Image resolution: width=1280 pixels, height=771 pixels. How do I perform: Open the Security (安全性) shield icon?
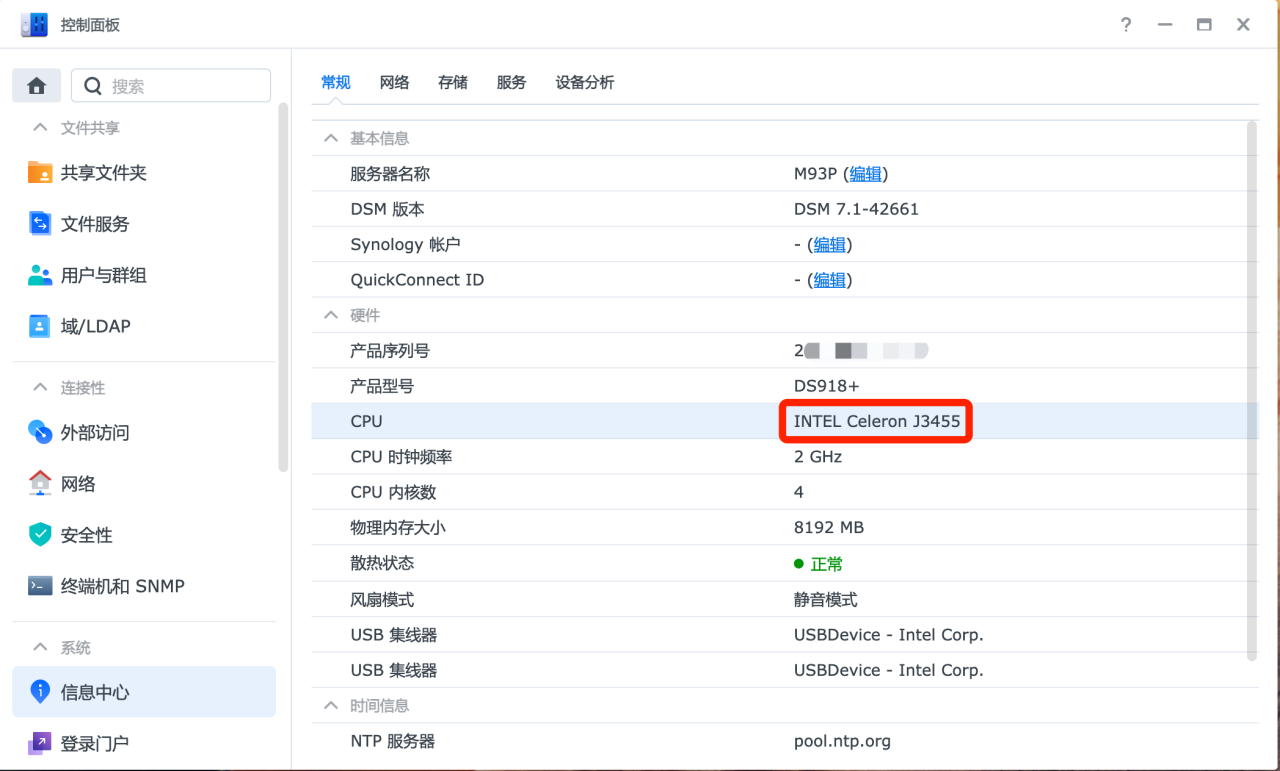tap(40, 535)
